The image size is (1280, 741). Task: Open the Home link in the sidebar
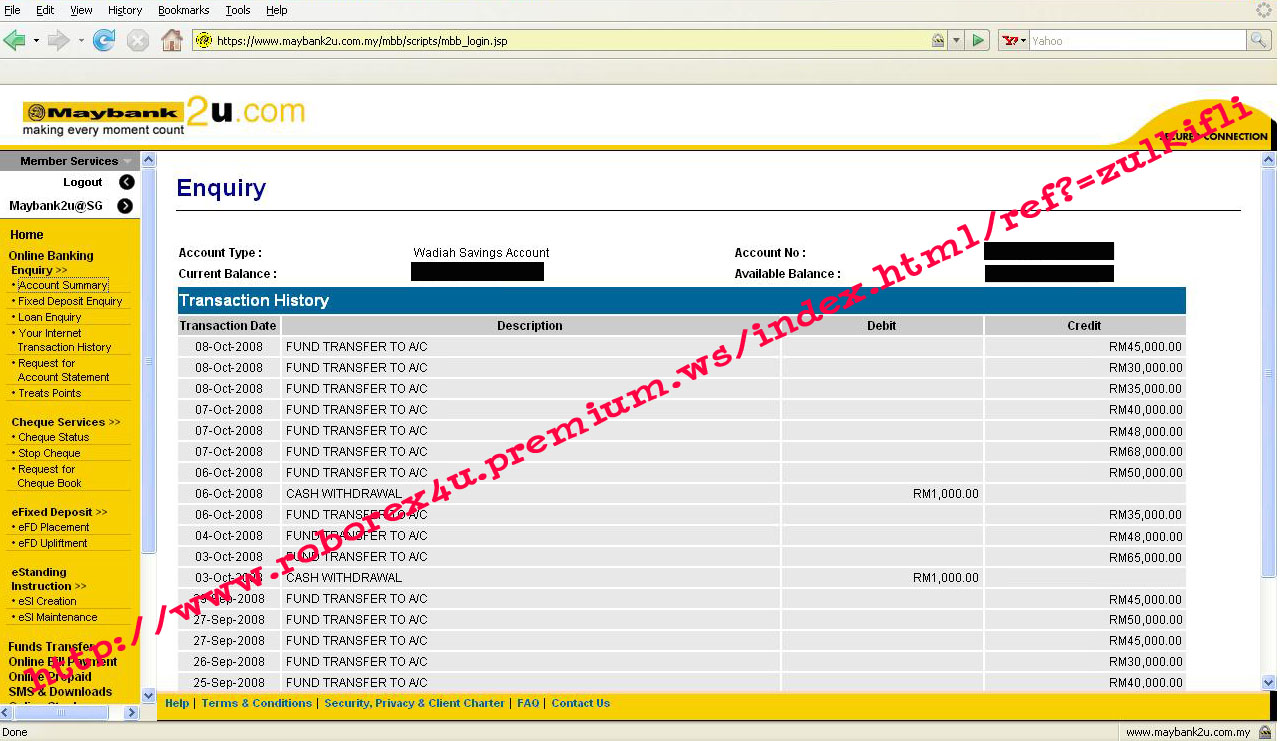pos(27,235)
